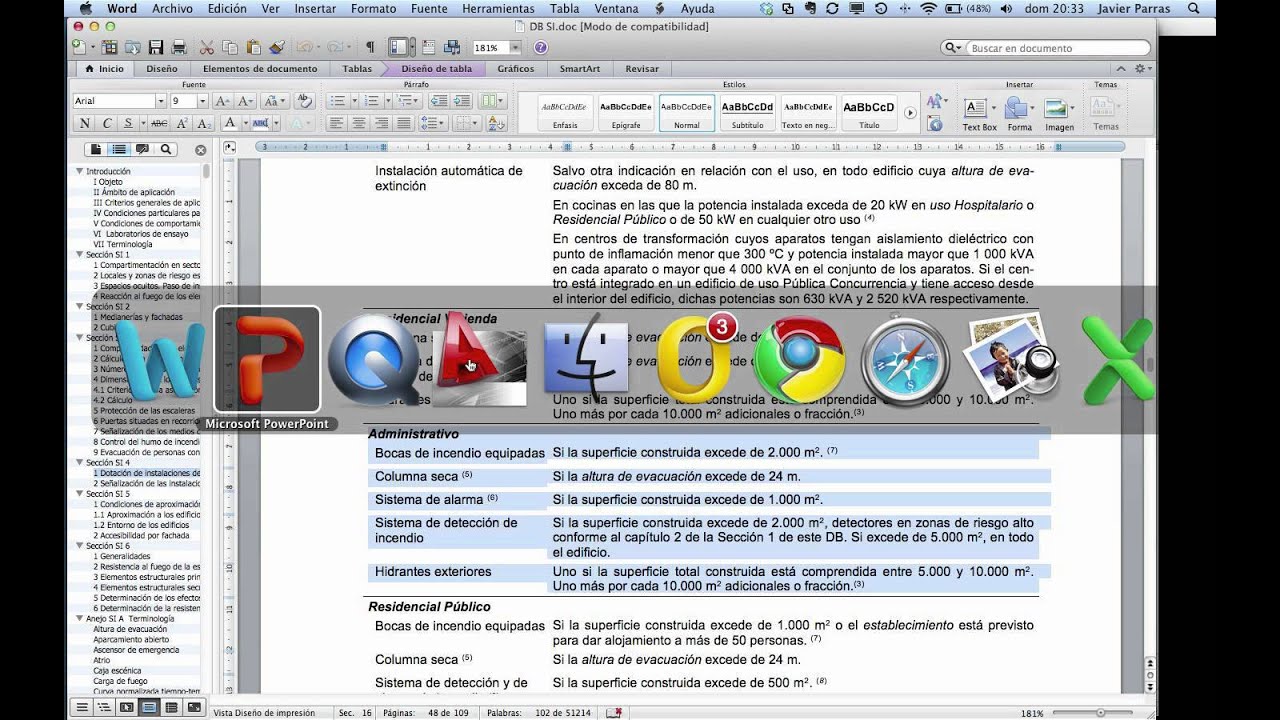Image resolution: width=1280 pixels, height=720 pixels.
Task: Select Finder in the app switcher
Action: pos(586,359)
